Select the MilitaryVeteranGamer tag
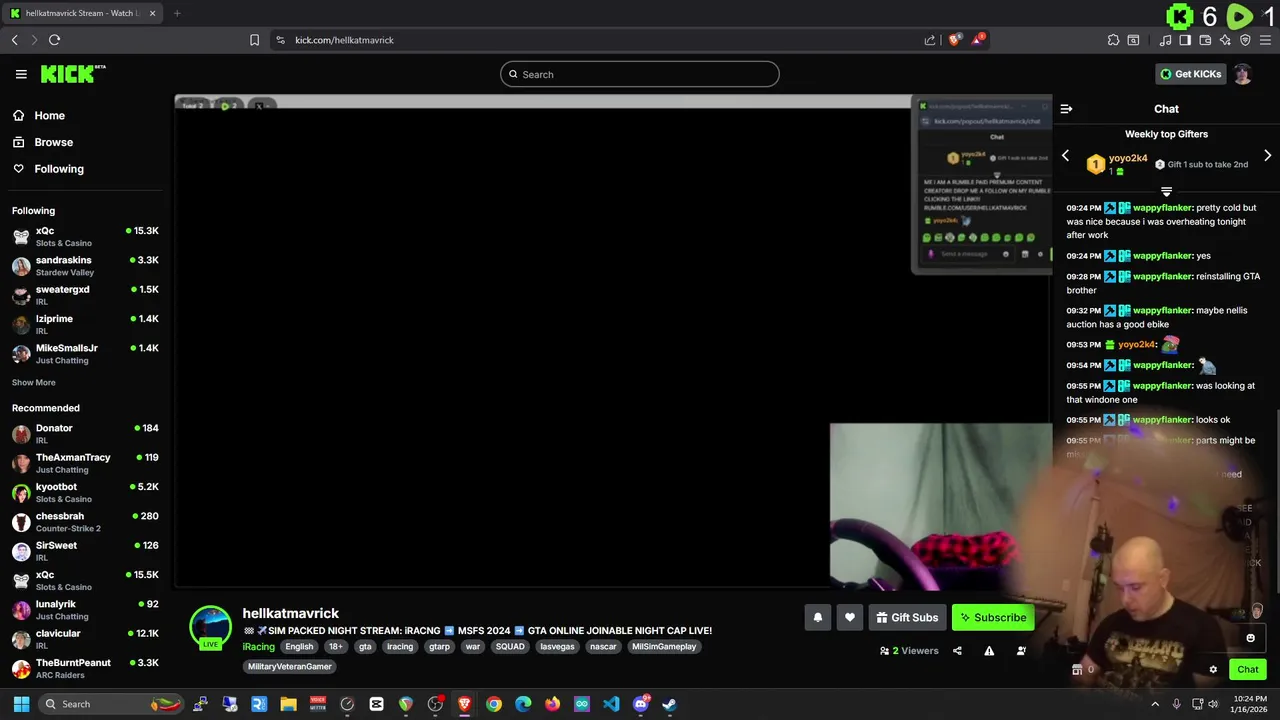Viewport: 1280px width, 720px height. pyautogui.click(x=289, y=667)
